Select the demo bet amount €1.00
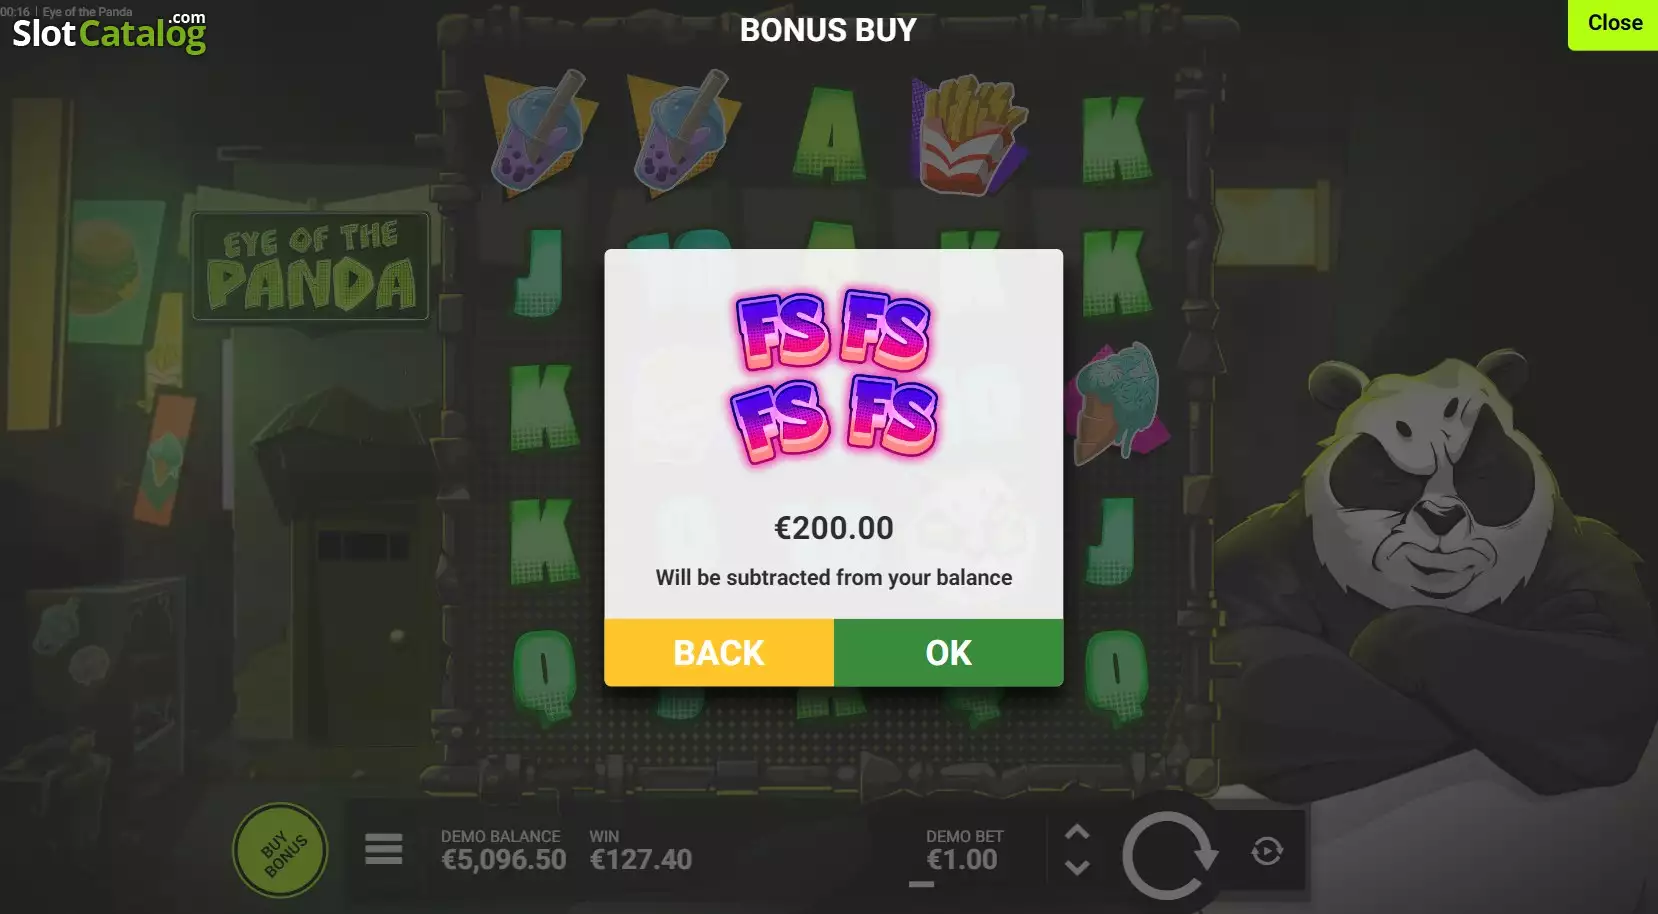 (962, 859)
